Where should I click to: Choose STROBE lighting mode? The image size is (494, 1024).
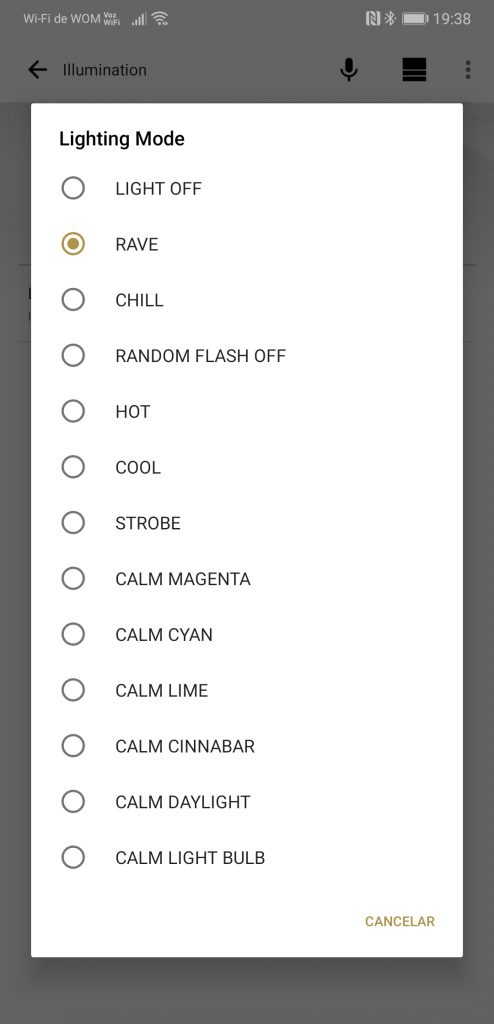tap(247, 523)
